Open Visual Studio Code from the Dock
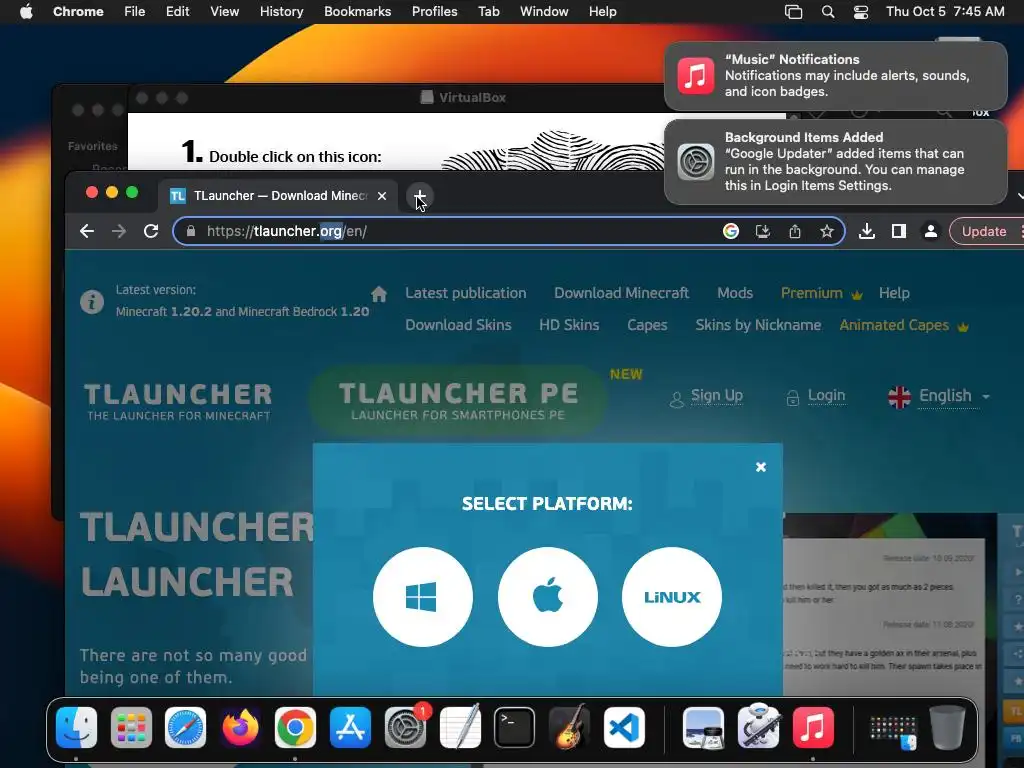 click(x=624, y=728)
